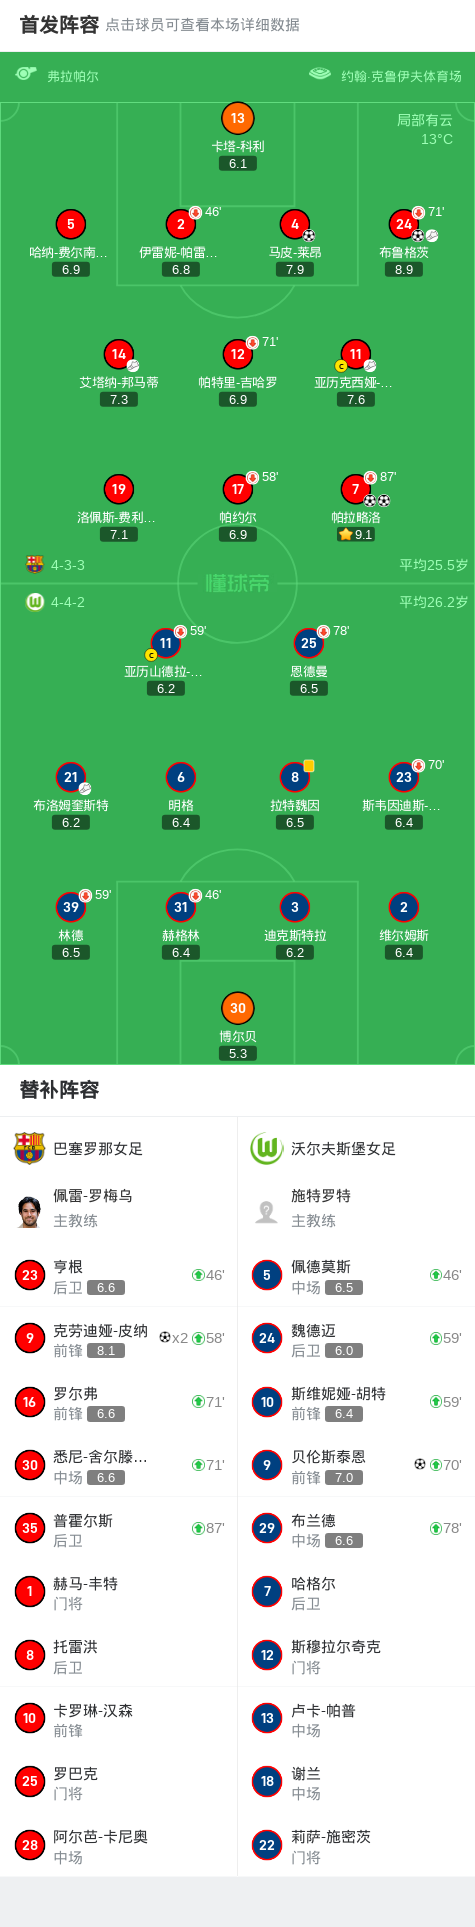Click 巴塞罗那女足 team header
This screenshot has height=1927, width=475.
(x=98, y=1148)
